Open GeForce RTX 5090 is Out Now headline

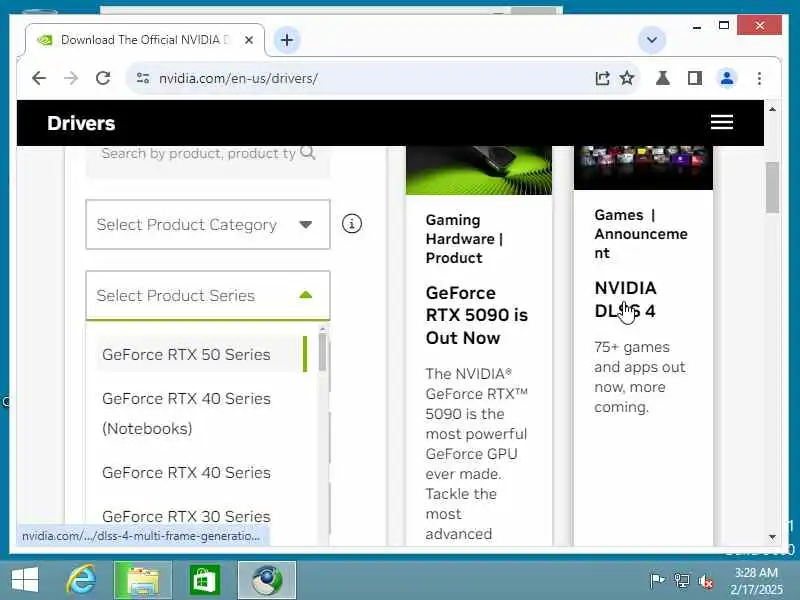coord(477,315)
